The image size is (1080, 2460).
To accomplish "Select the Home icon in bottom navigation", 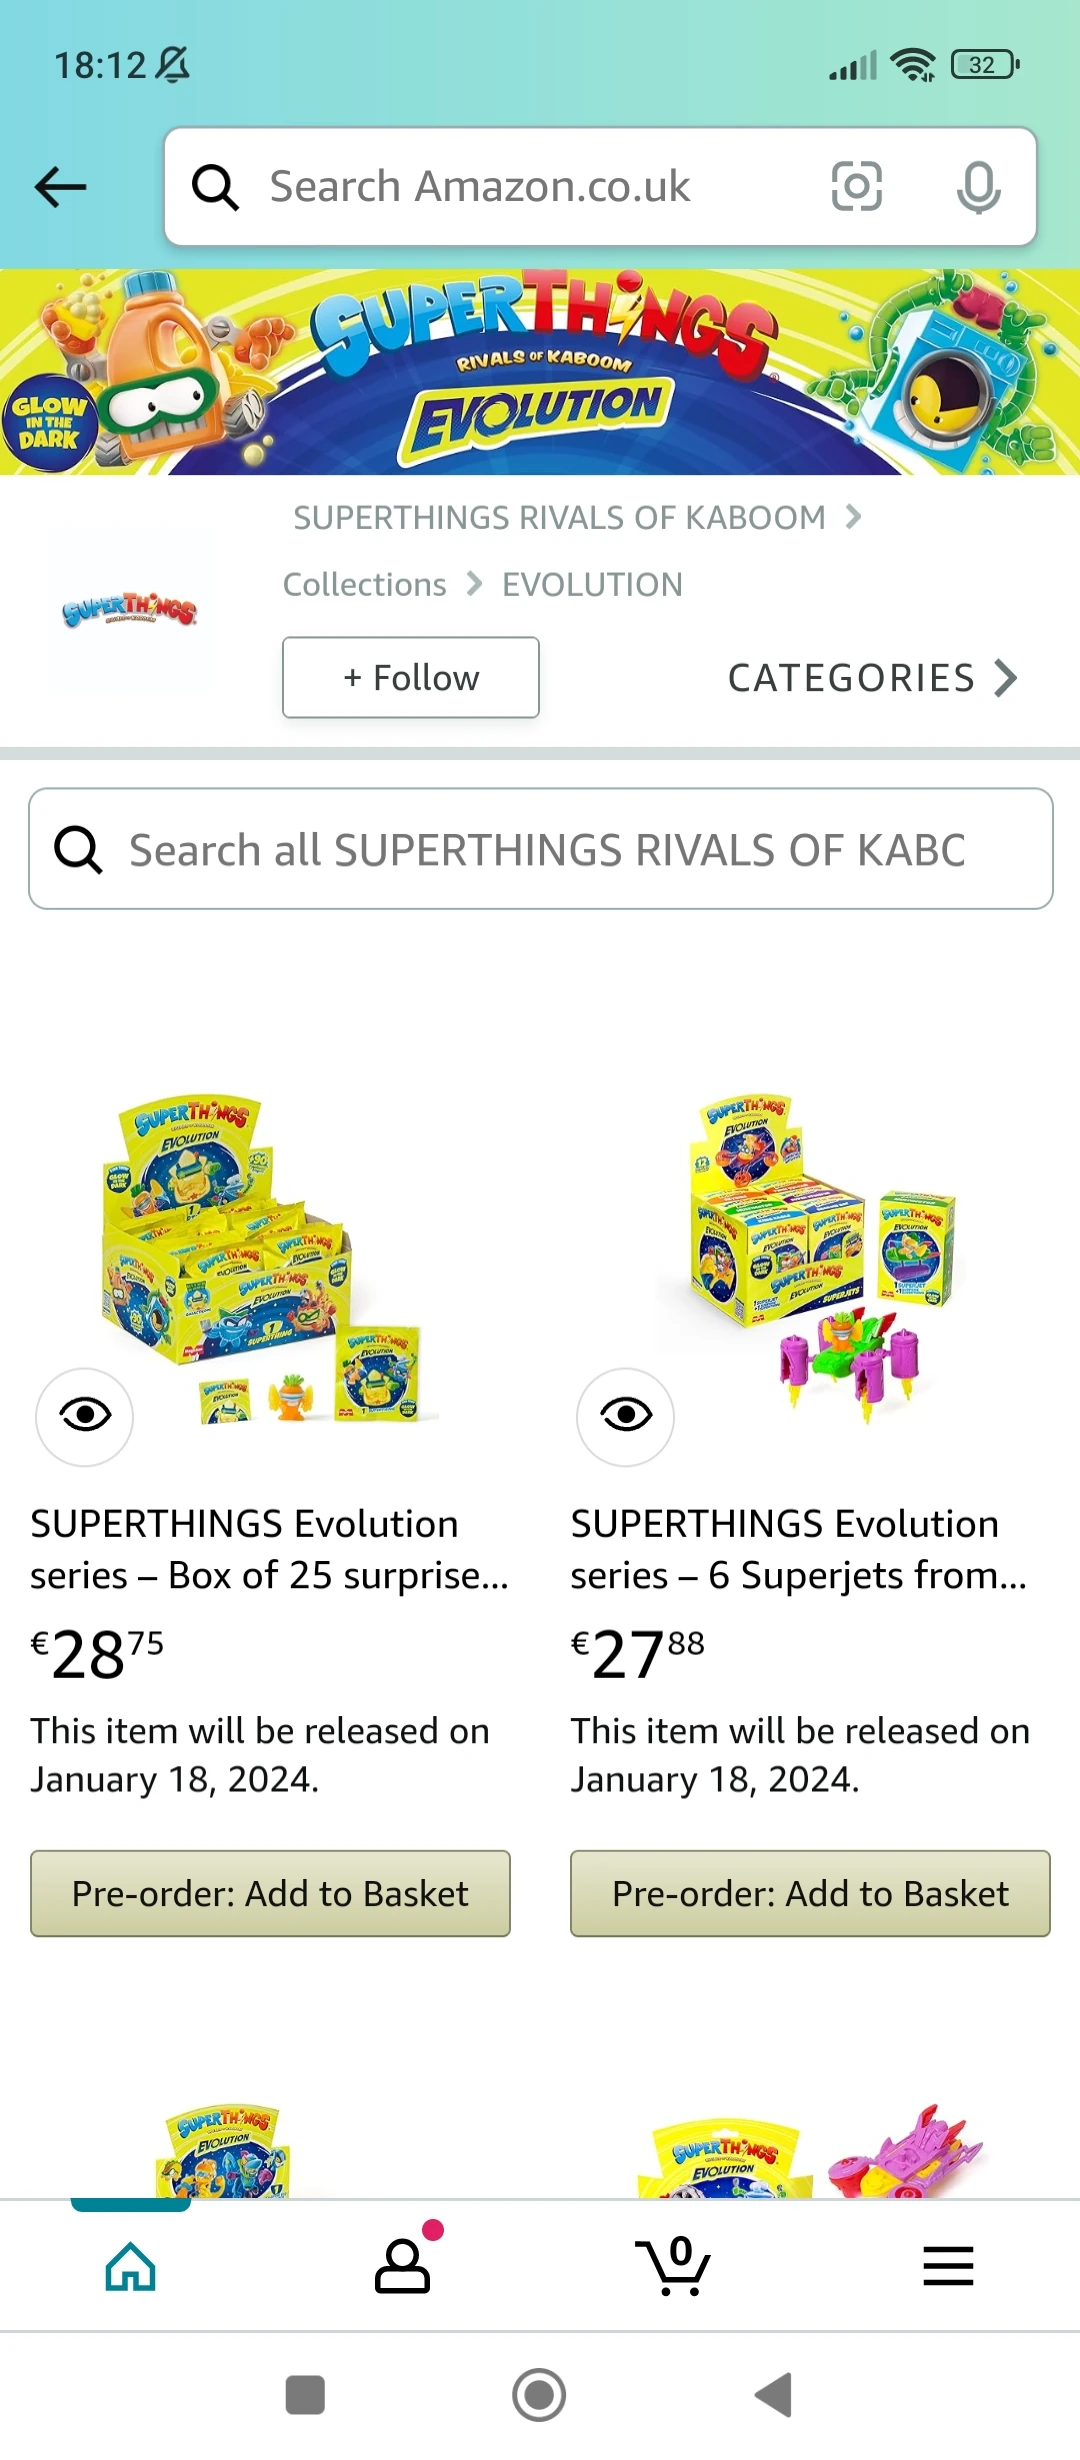I will 131,2267.
